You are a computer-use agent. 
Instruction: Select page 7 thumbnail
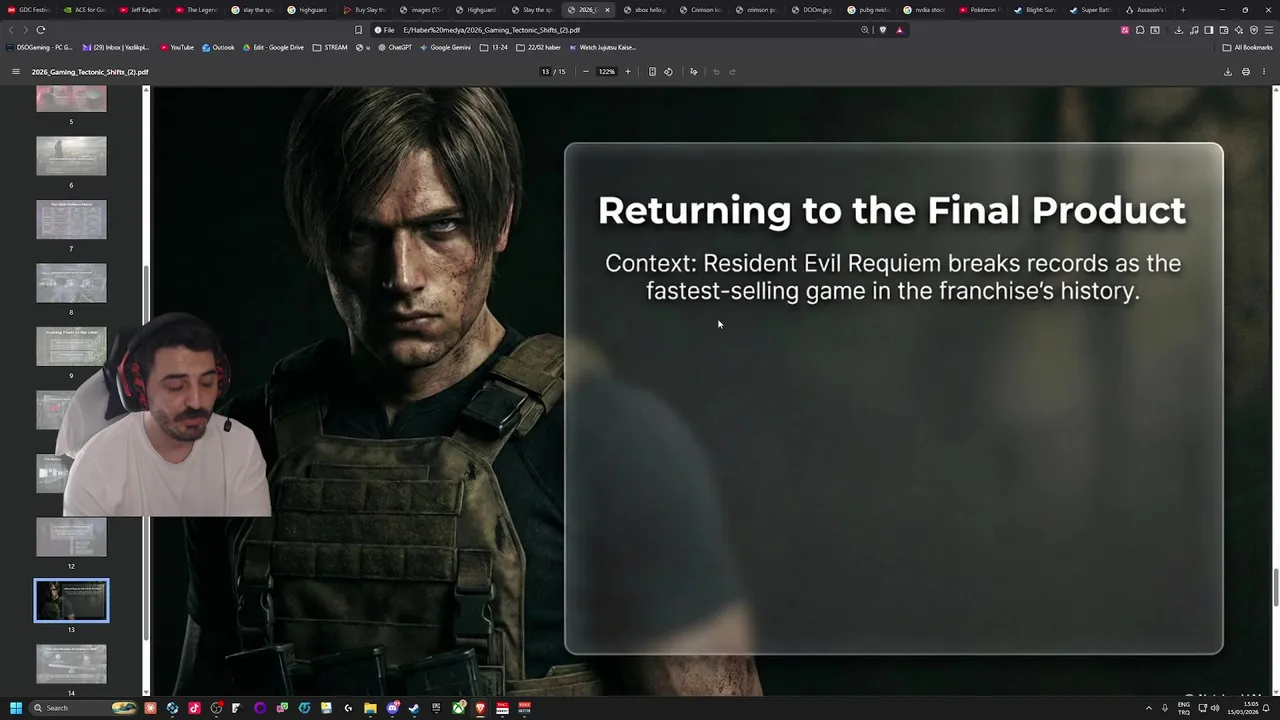tap(71, 220)
